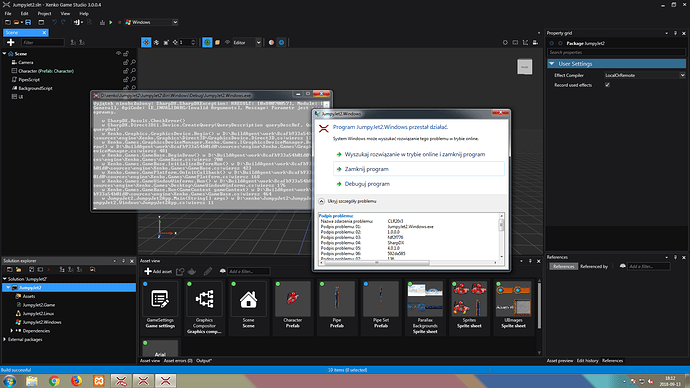Open the Edit menu

pos(24,14)
